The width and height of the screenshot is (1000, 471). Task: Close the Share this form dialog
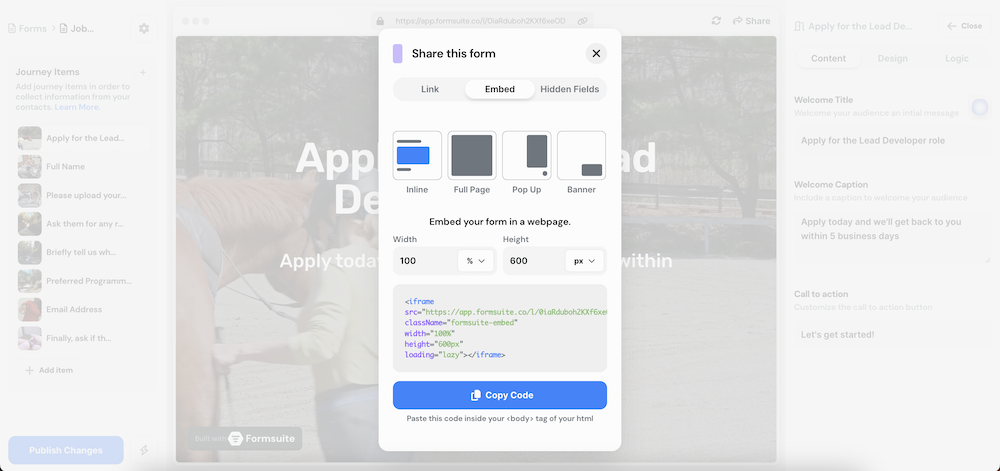point(596,54)
